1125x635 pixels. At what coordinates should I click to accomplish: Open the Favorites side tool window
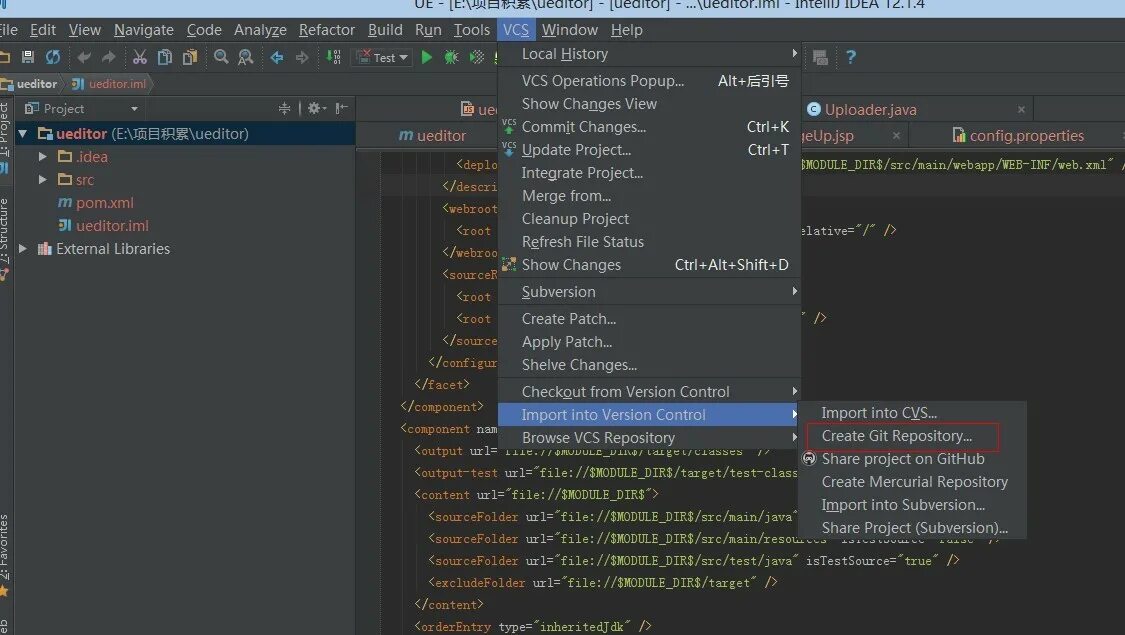point(4,554)
